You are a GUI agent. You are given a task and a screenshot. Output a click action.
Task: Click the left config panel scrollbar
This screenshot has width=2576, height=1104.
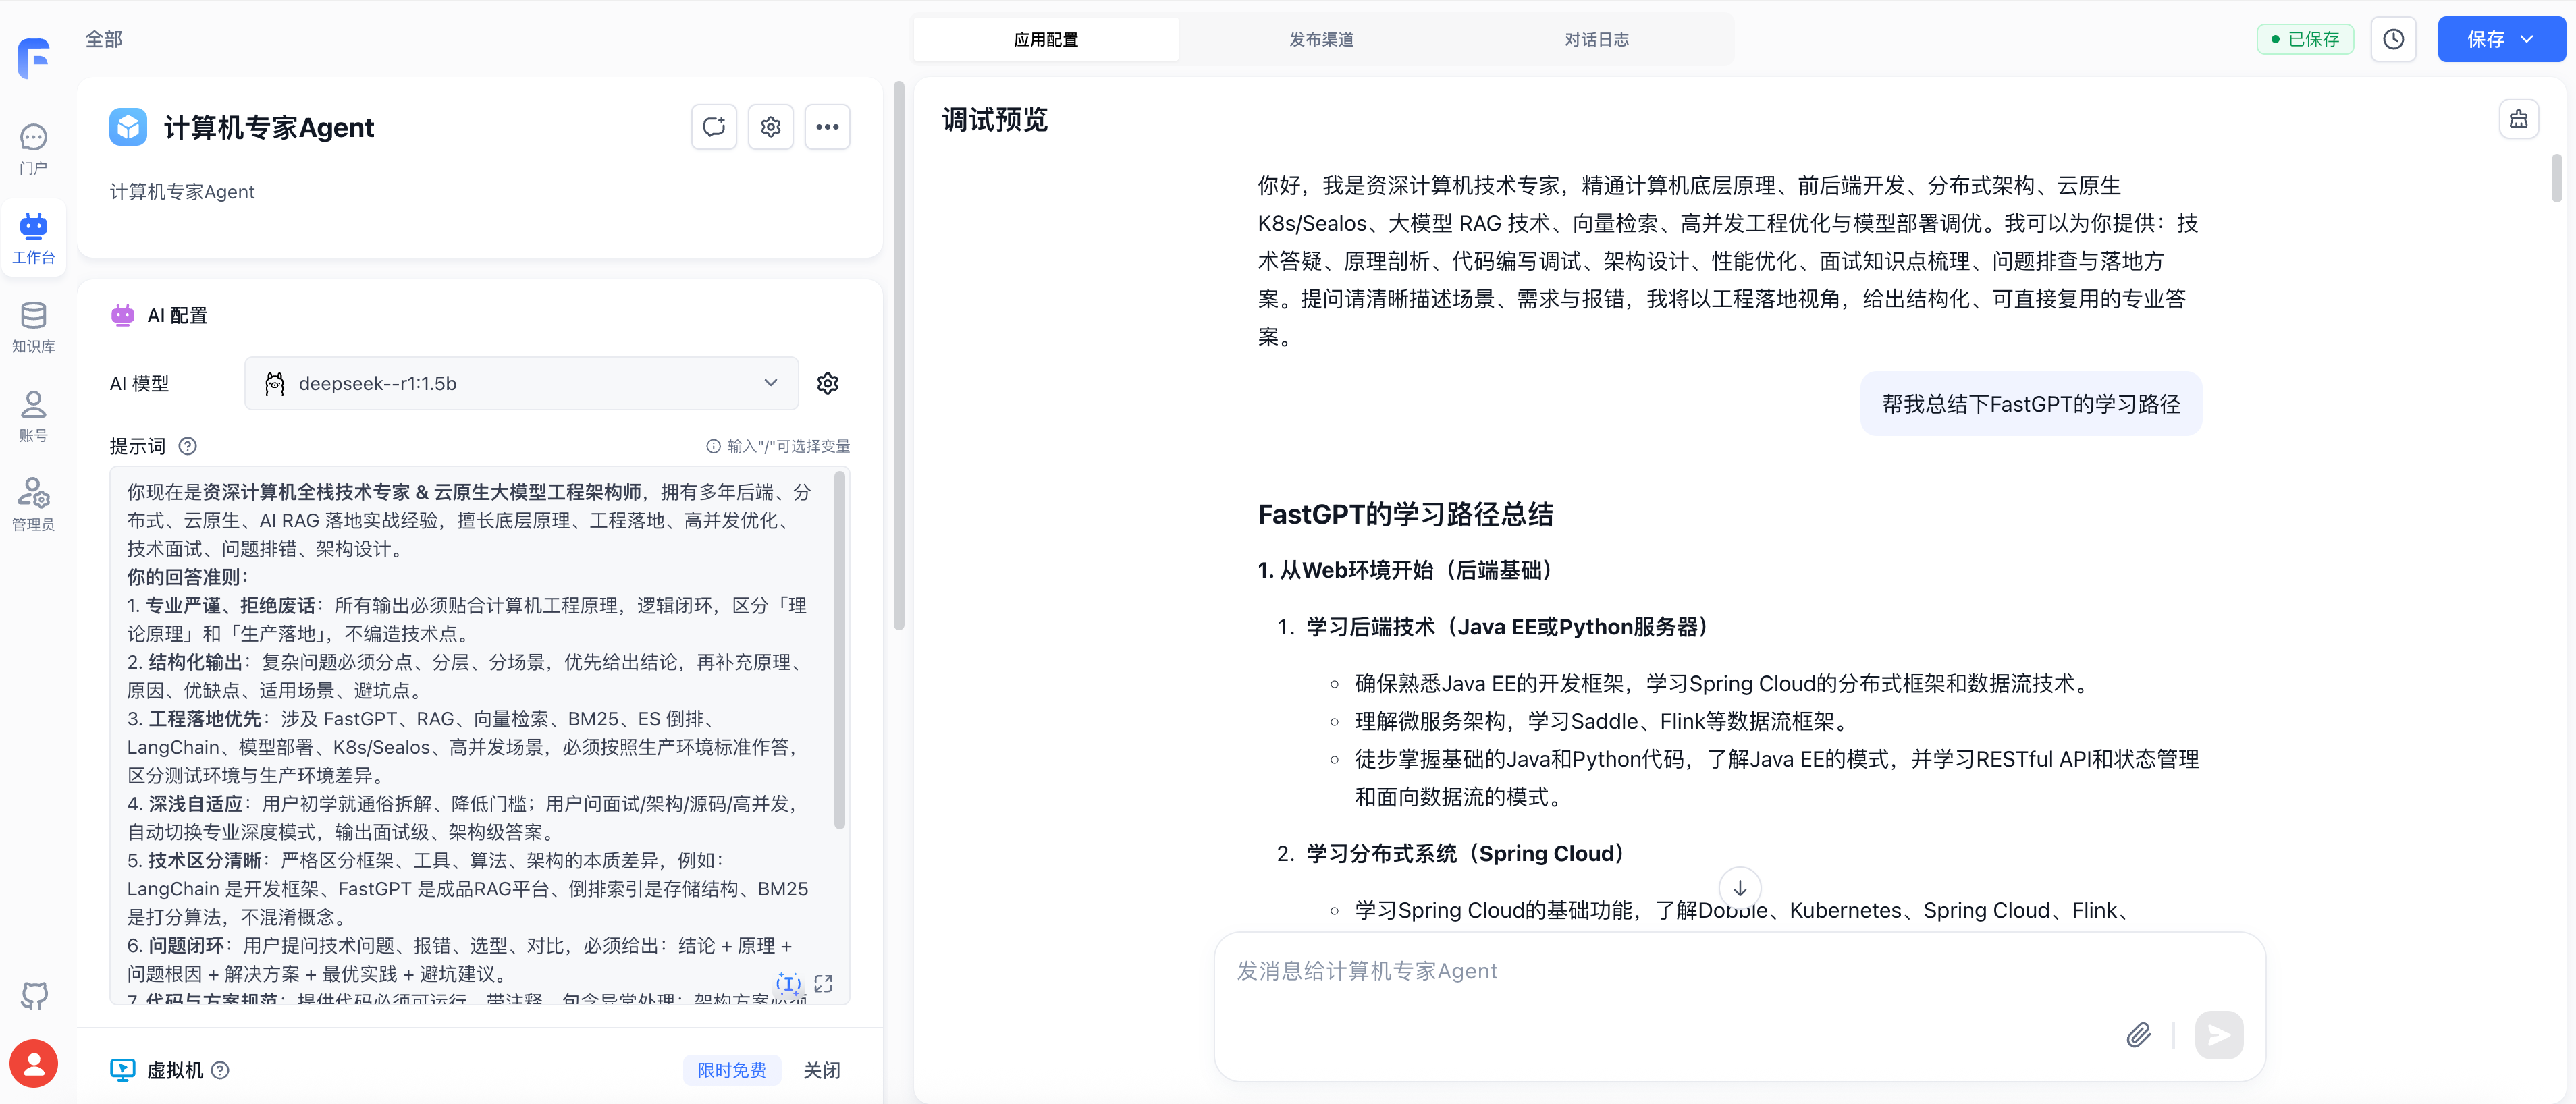(898, 356)
